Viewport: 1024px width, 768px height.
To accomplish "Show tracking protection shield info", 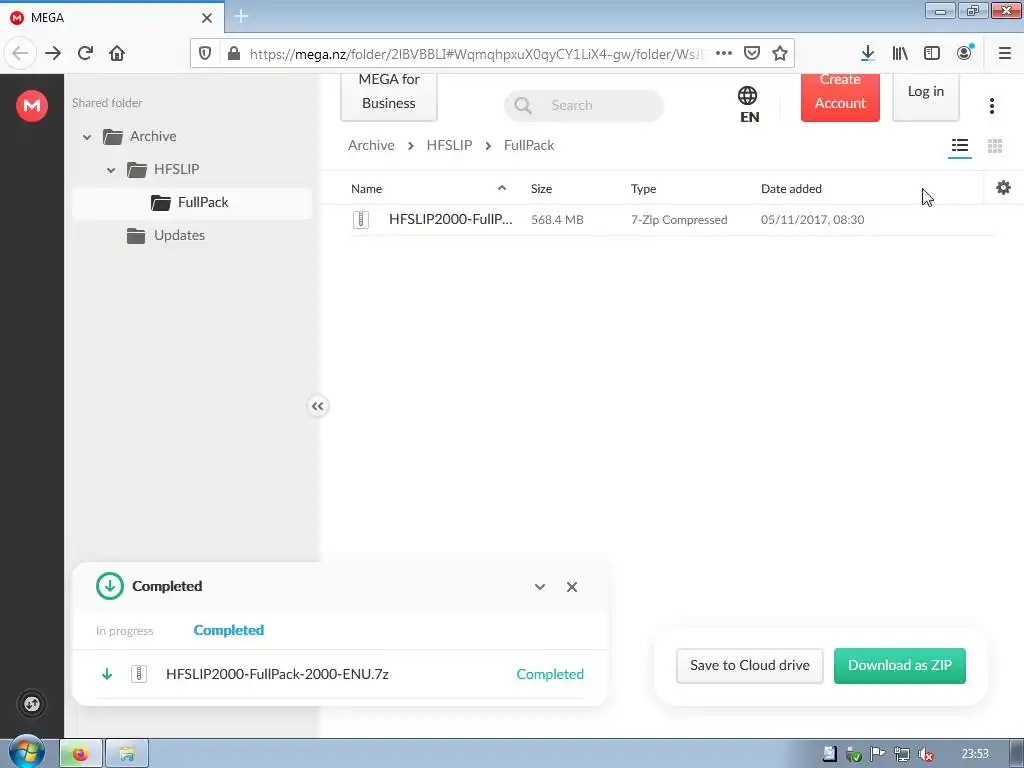I will coord(205,54).
